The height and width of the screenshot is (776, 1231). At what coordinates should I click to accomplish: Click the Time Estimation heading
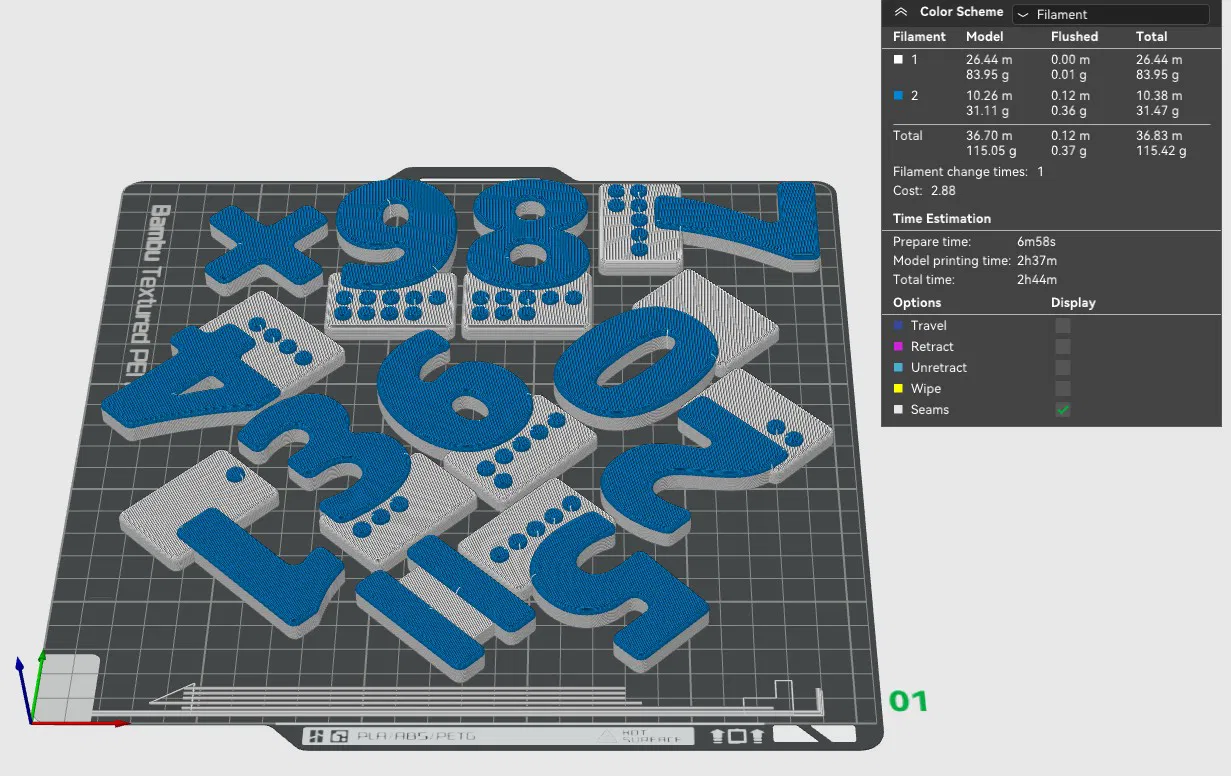pos(942,218)
